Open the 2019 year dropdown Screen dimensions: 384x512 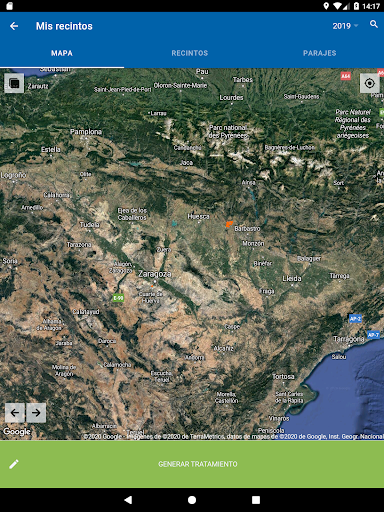pos(345,26)
